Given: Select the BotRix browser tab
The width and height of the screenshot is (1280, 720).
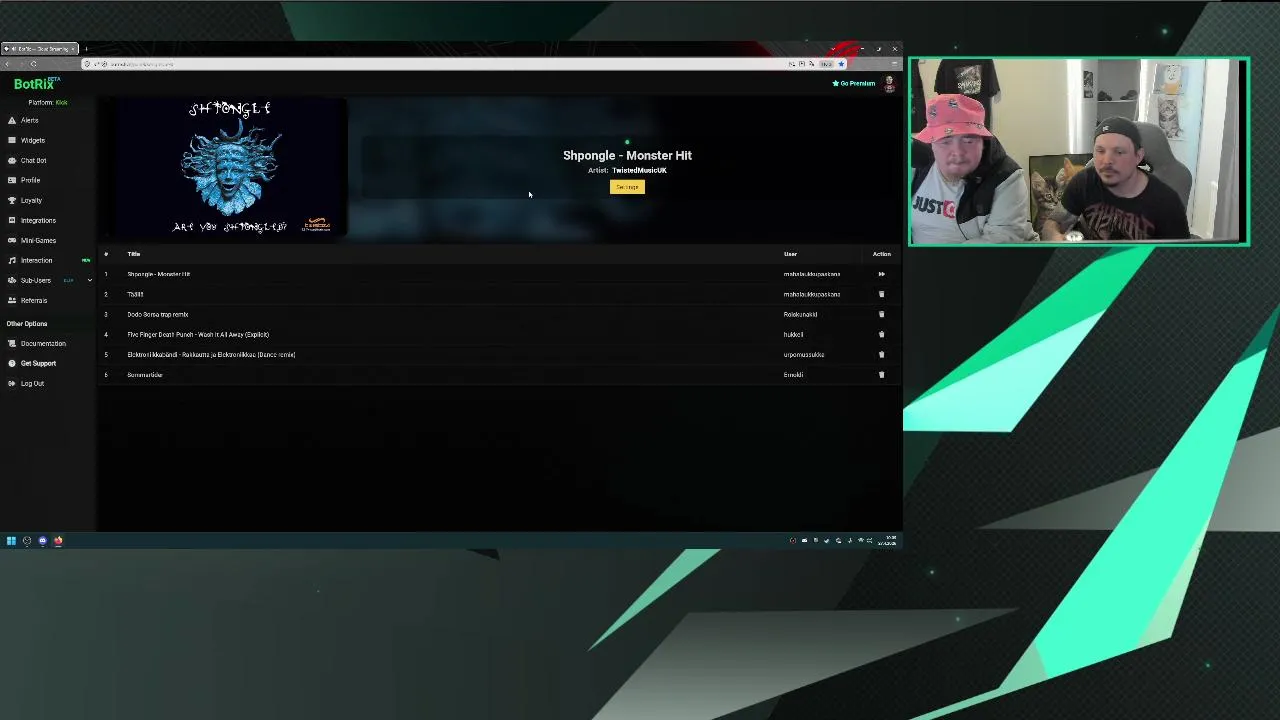Looking at the screenshot, I should [40, 49].
